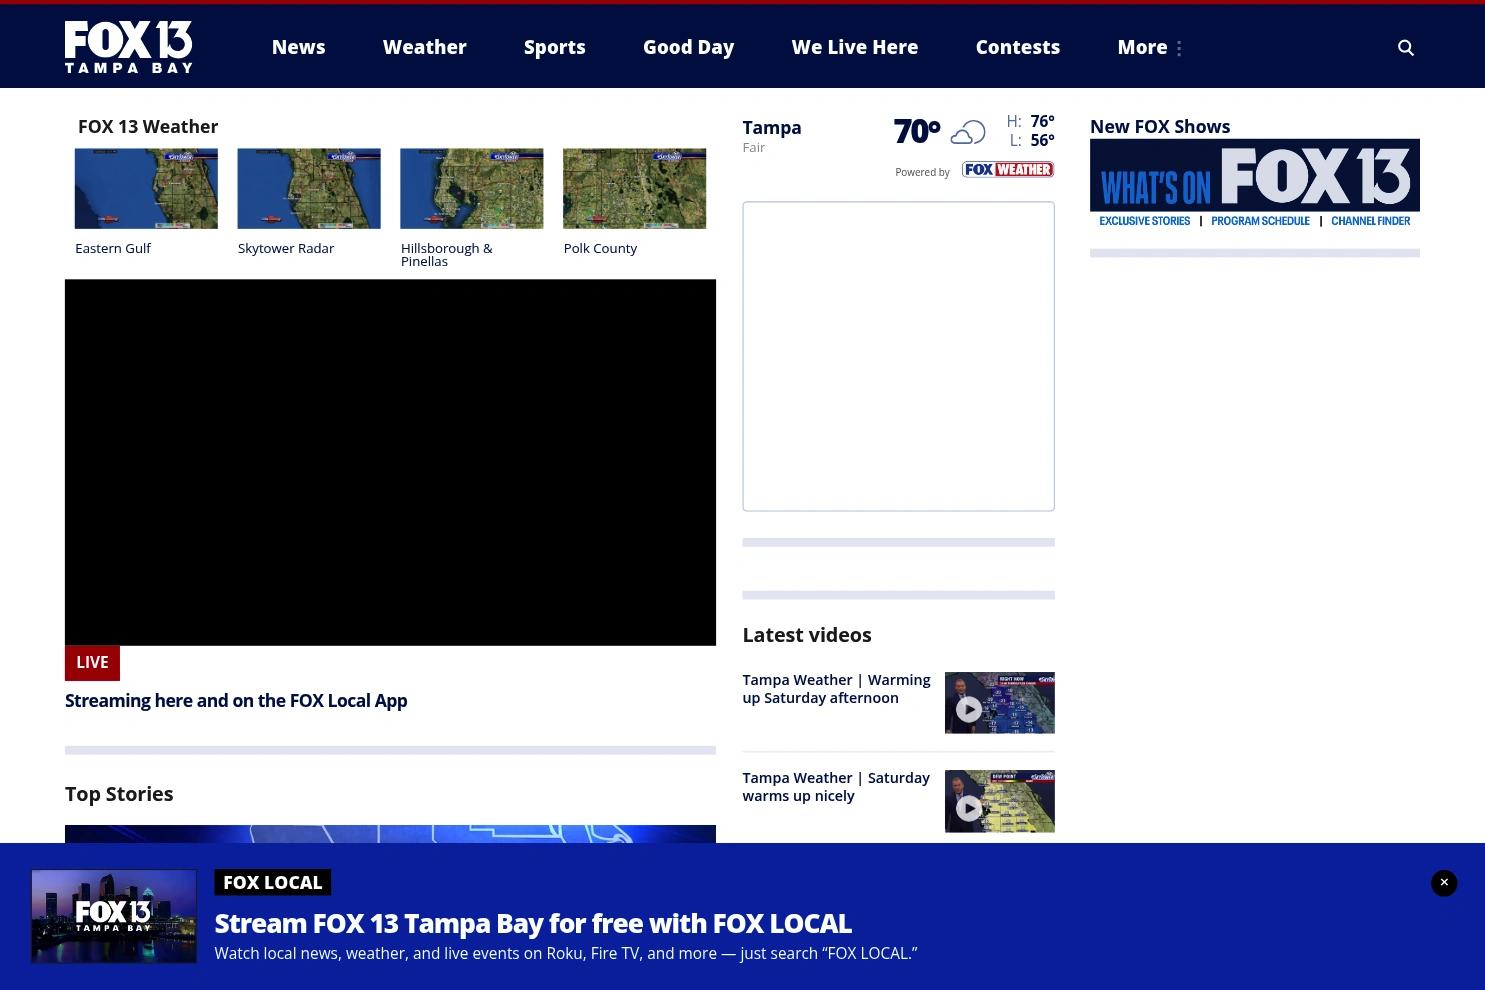This screenshot has height=990, width=1485.
Task: Open the Polk County radar thumbnail
Action: click(x=634, y=189)
